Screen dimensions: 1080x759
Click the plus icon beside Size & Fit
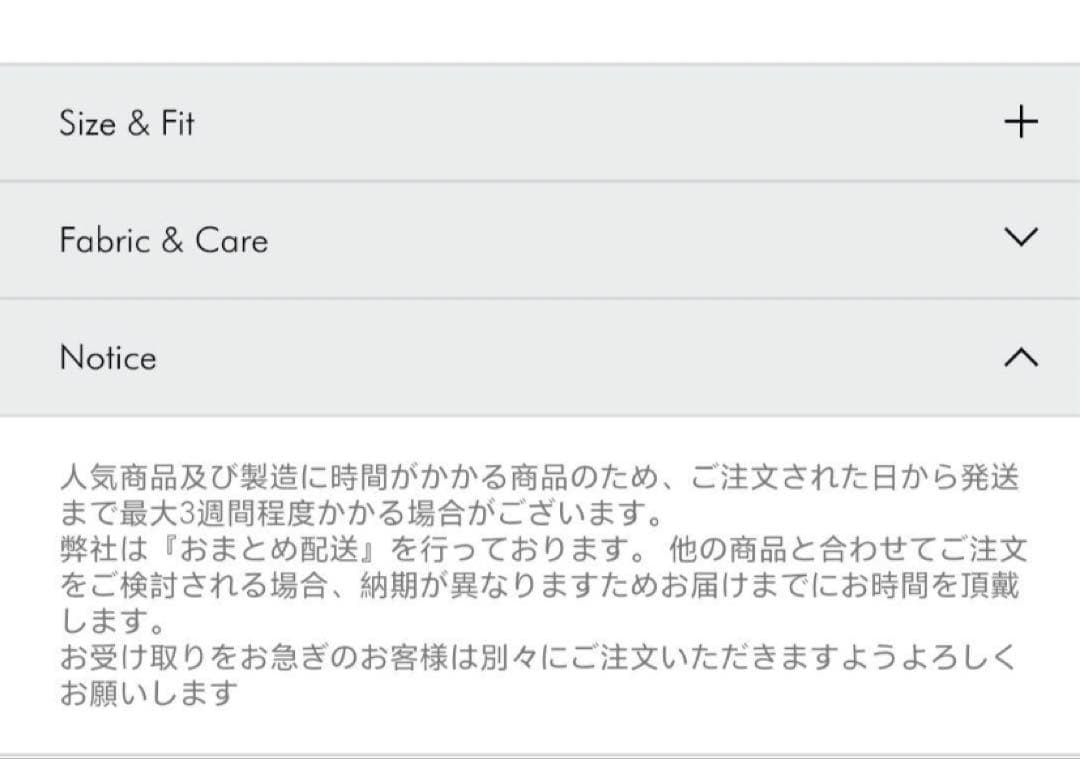pyautogui.click(x=1021, y=123)
